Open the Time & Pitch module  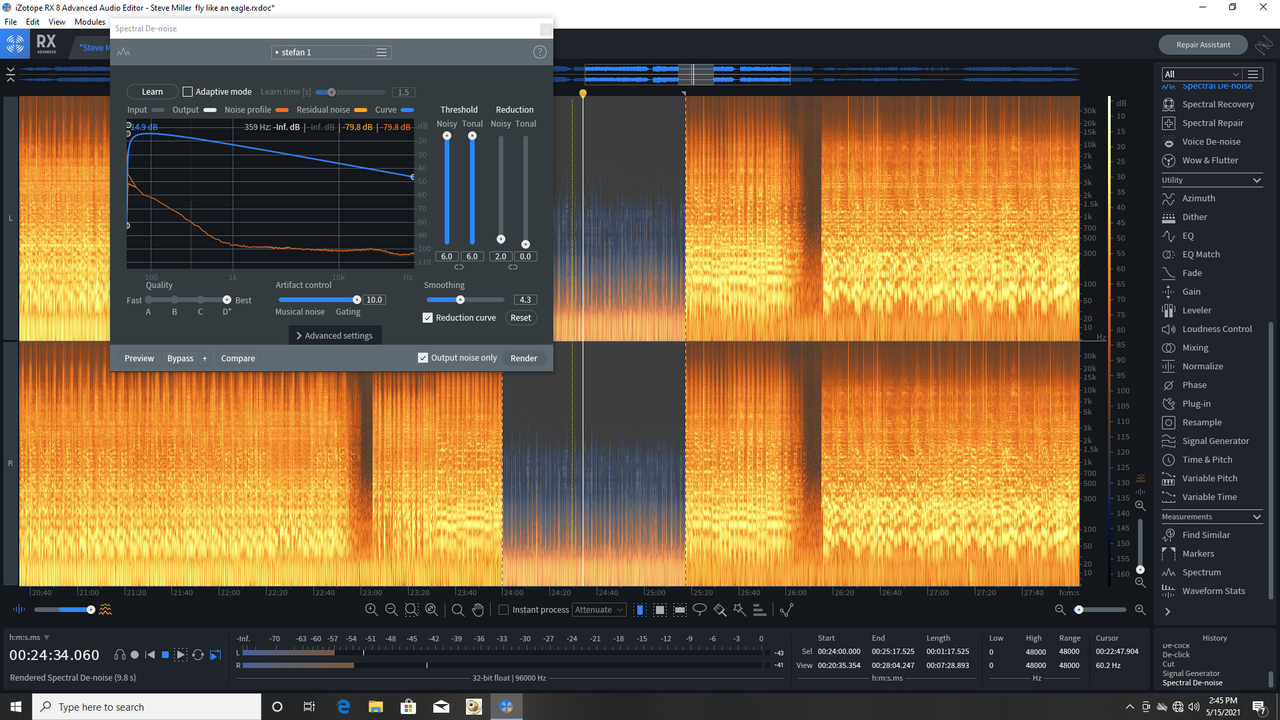click(x=1197, y=460)
